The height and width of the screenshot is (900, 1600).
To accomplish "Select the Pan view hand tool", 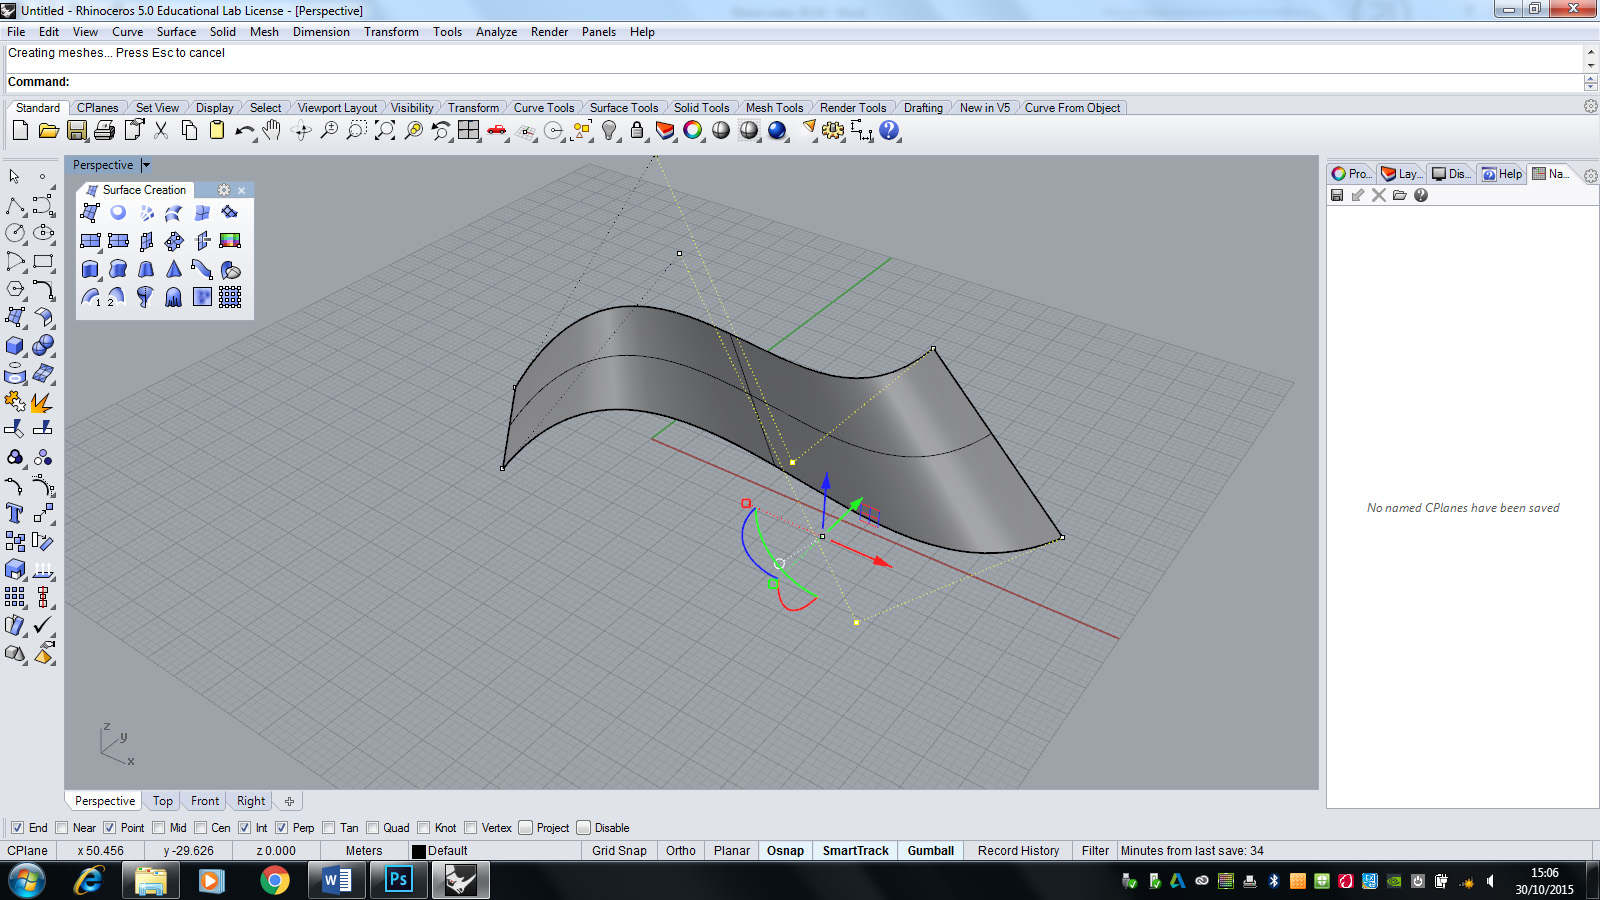I will (x=272, y=131).
